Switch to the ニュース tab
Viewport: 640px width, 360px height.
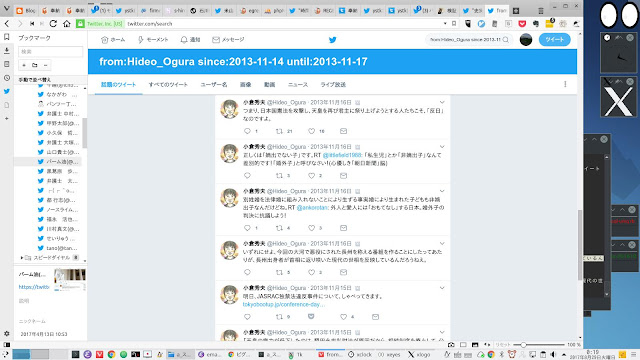[298, 84]
